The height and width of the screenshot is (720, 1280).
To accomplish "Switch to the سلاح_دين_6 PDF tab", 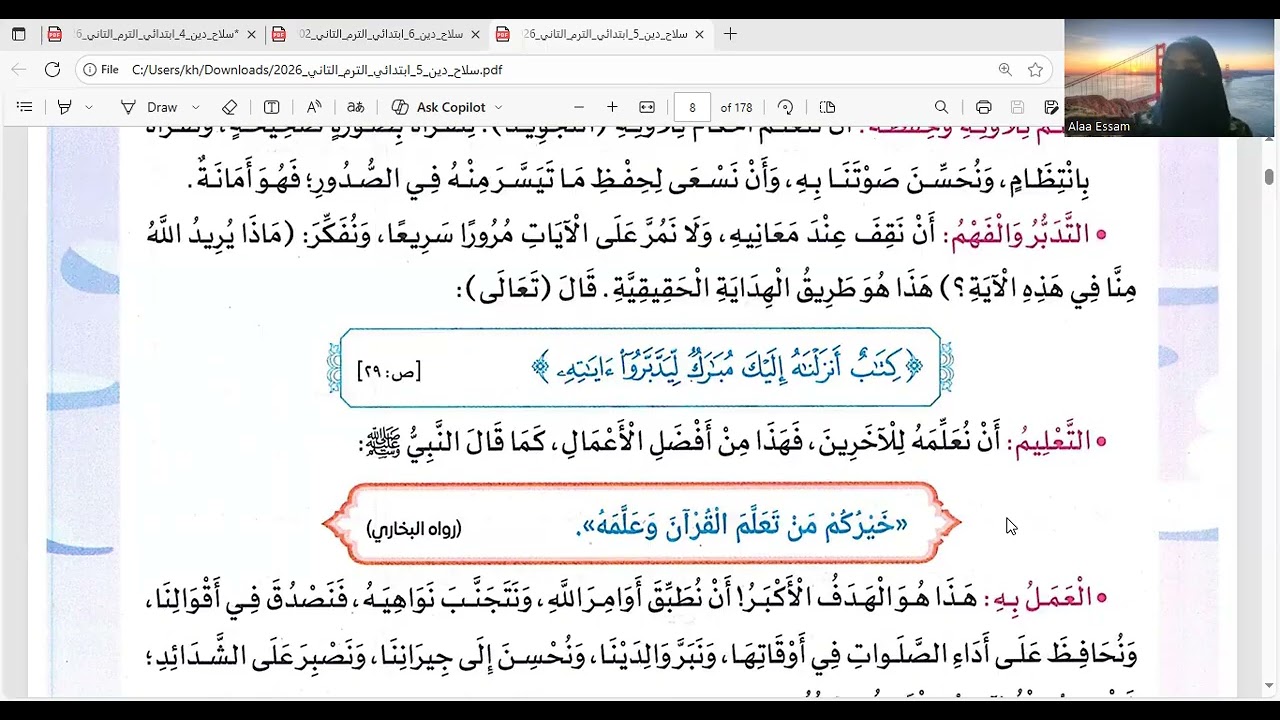I will pyautogui.click(x=375, y=34).
